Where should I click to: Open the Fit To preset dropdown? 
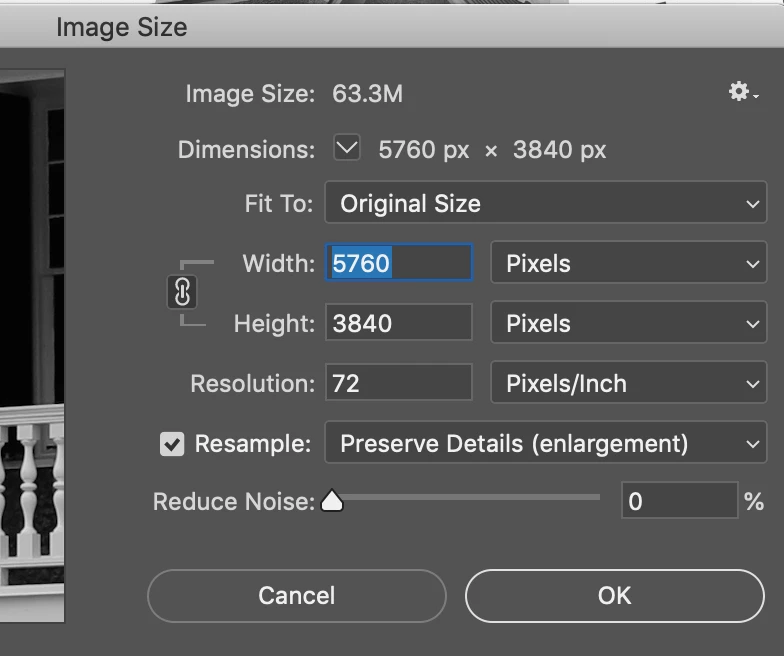(x=545, y=204)
